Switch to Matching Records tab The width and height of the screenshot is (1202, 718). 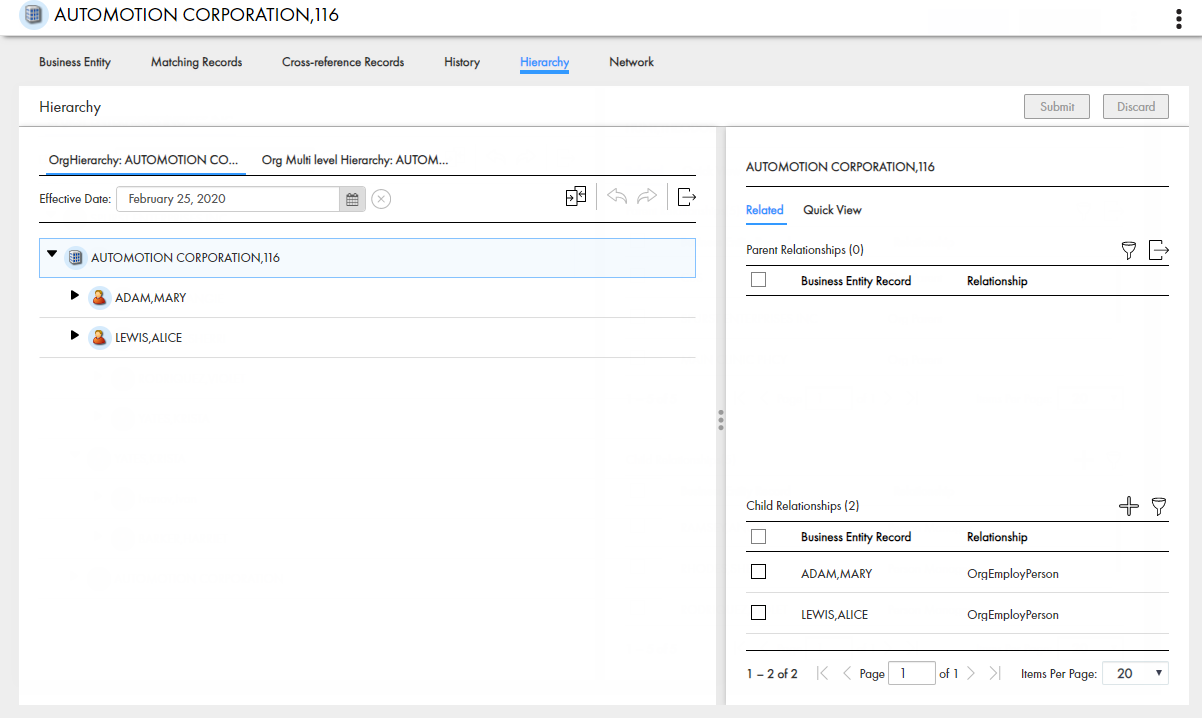[196, 62]
